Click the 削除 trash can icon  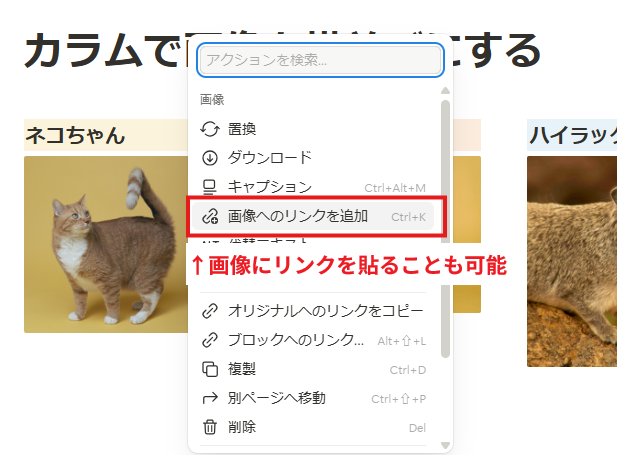pyautogui.click(x=210, y=427)
